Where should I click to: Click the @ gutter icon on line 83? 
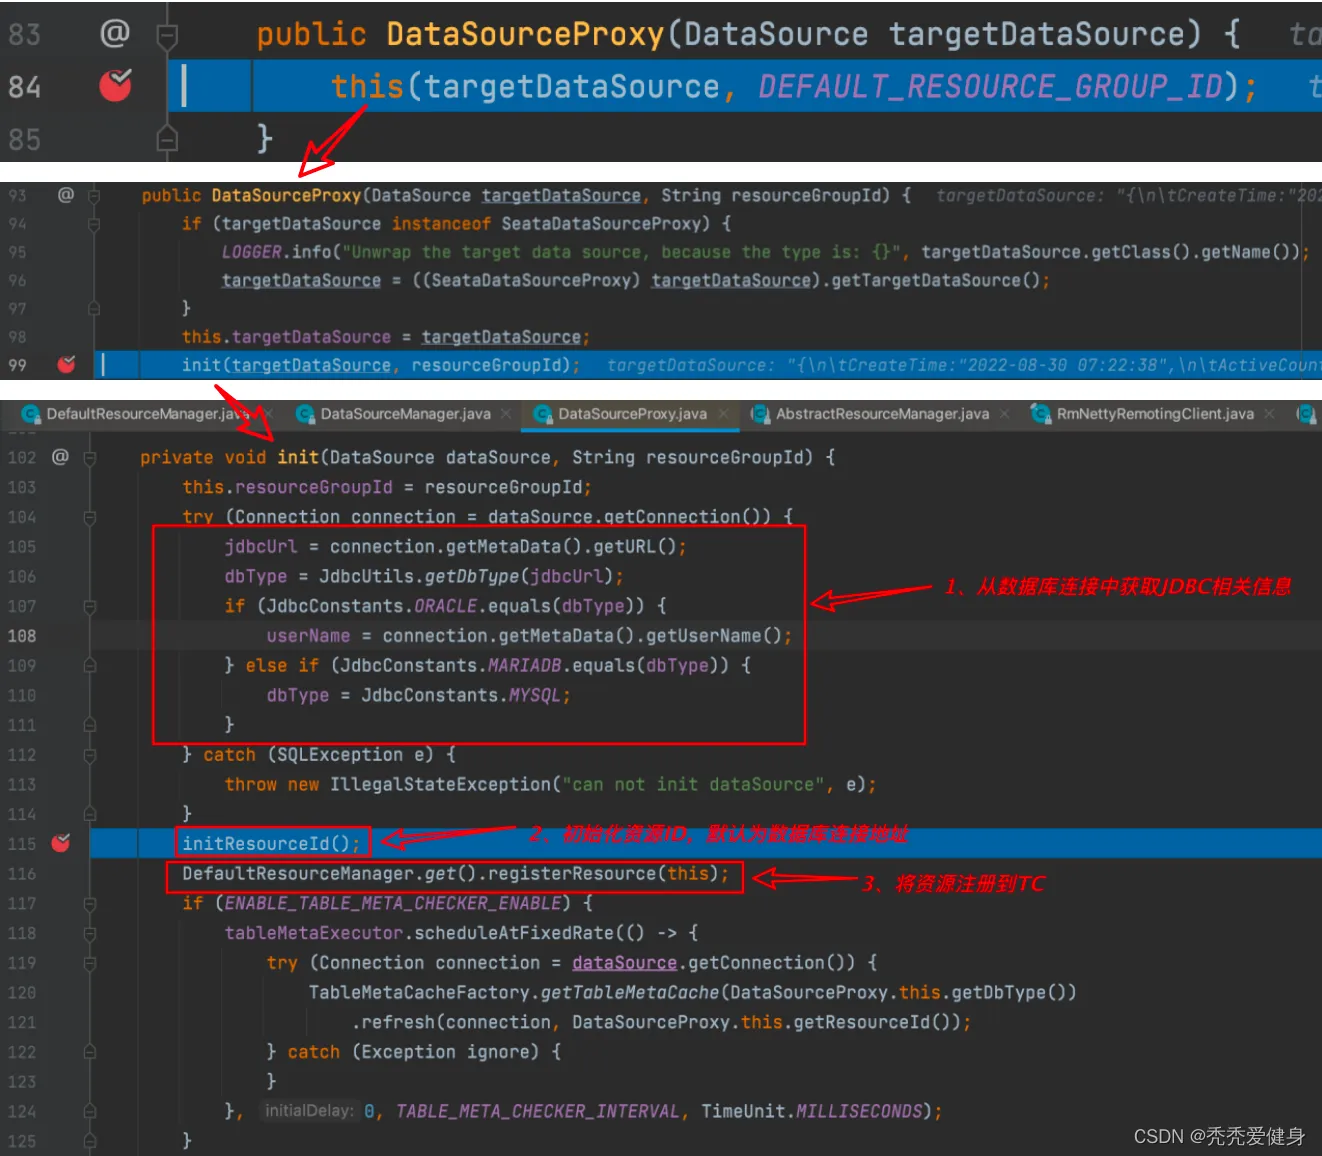115,33
